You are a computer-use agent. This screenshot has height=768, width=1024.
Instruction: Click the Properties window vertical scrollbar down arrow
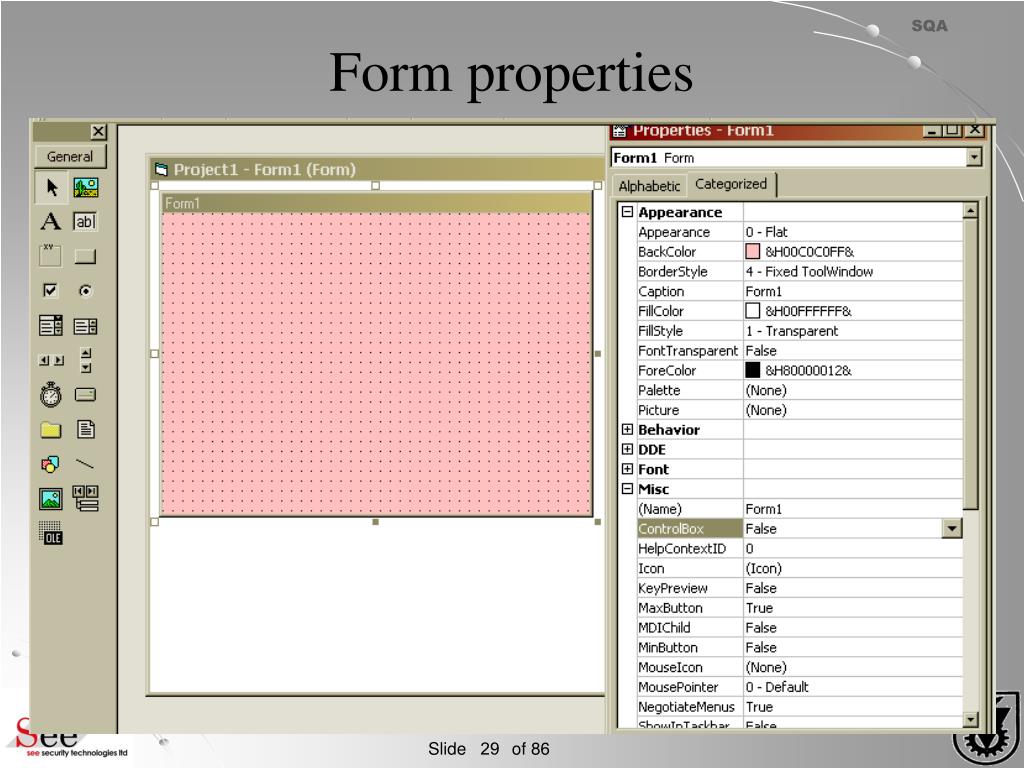pos(971,718)
